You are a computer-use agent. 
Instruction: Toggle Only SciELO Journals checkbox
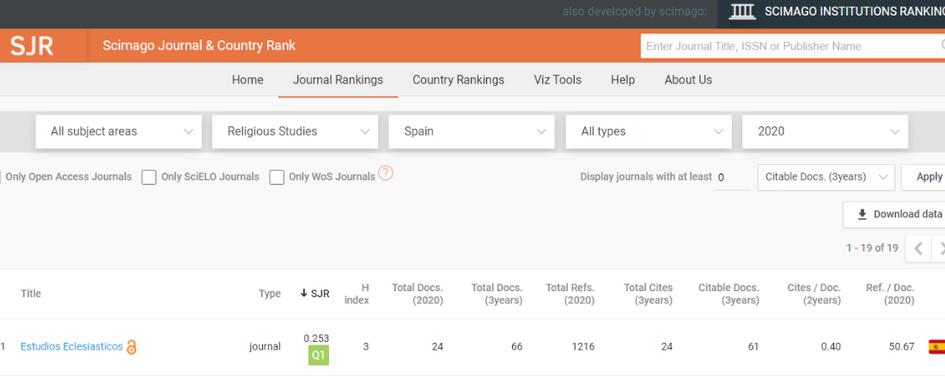click(x=149, y=177)
